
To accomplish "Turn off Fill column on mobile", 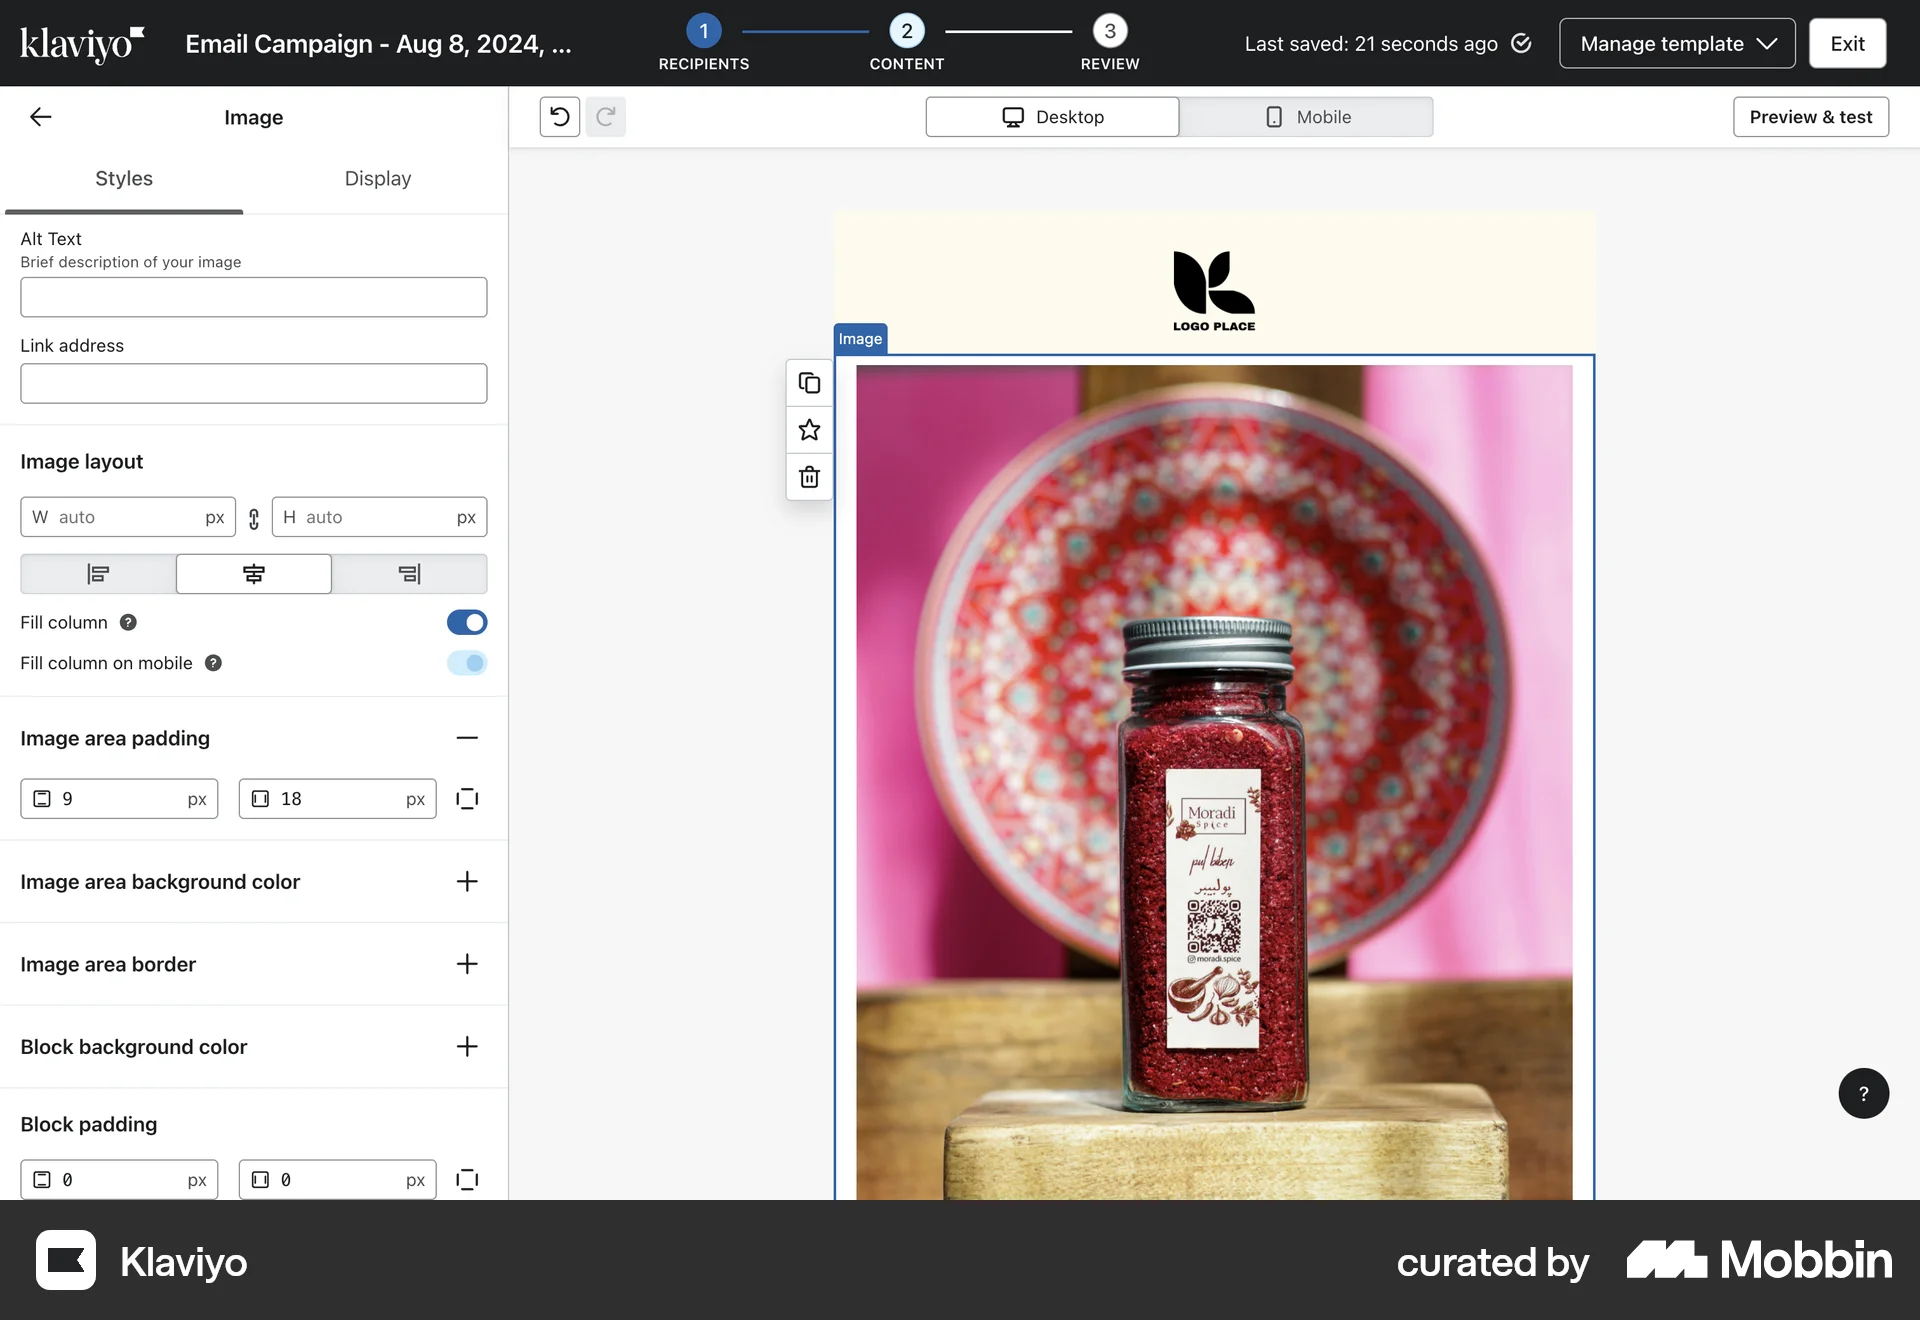I will point(467,663).
